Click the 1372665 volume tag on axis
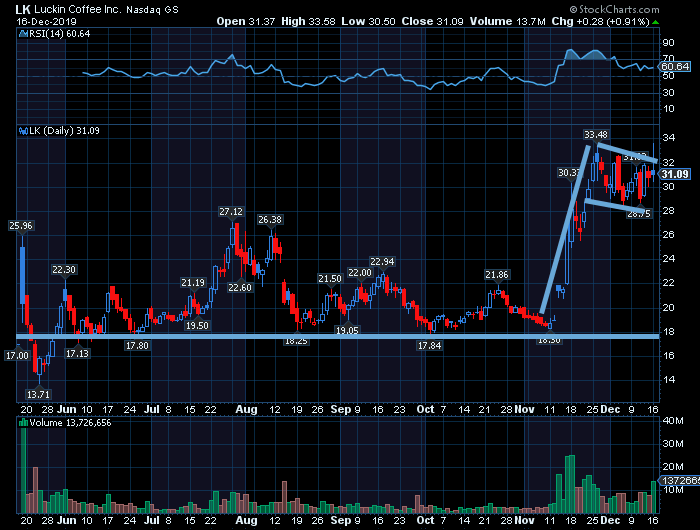 pos(680,480)
